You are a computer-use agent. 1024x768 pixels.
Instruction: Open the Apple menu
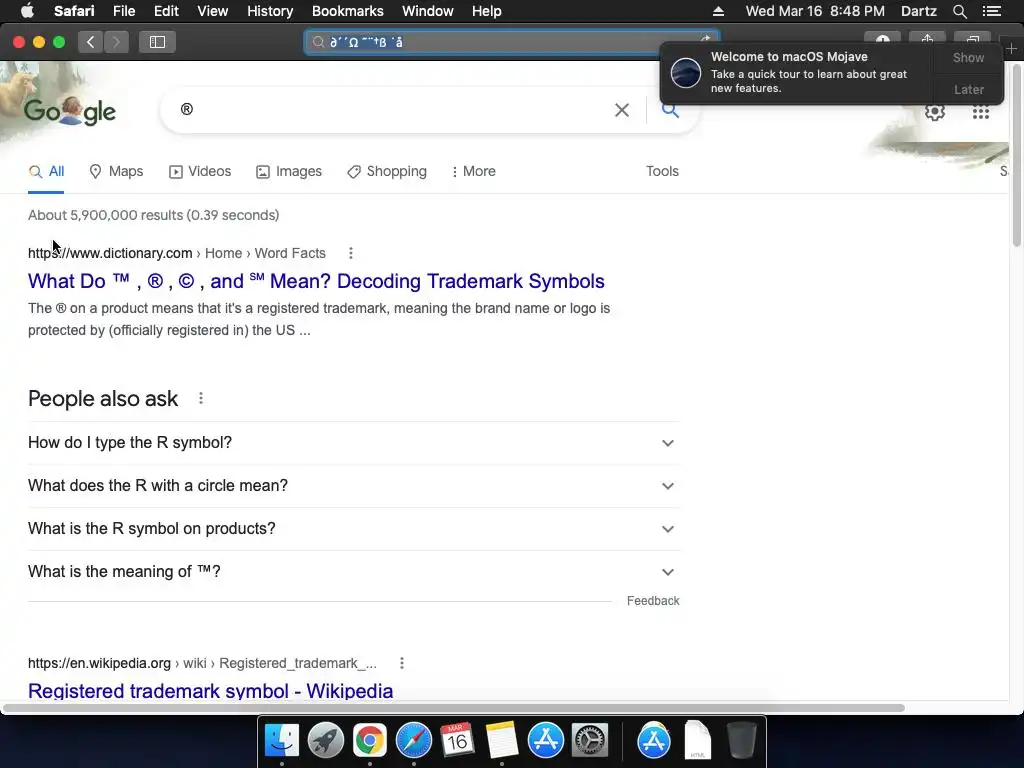(x=27, y=11)
